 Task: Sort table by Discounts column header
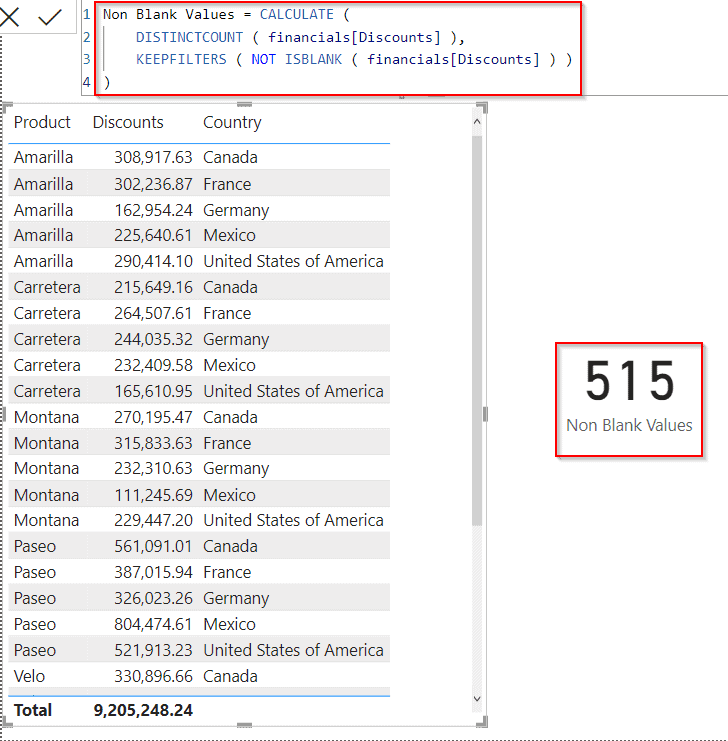click(128, 122)
